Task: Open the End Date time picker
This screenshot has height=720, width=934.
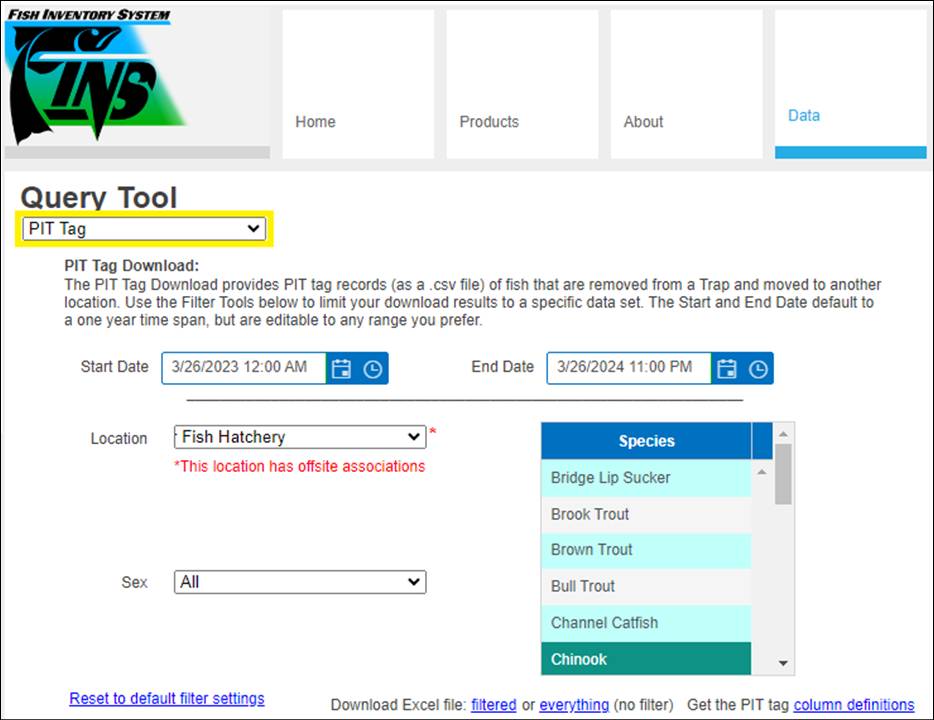Action: tap(758, 368)
